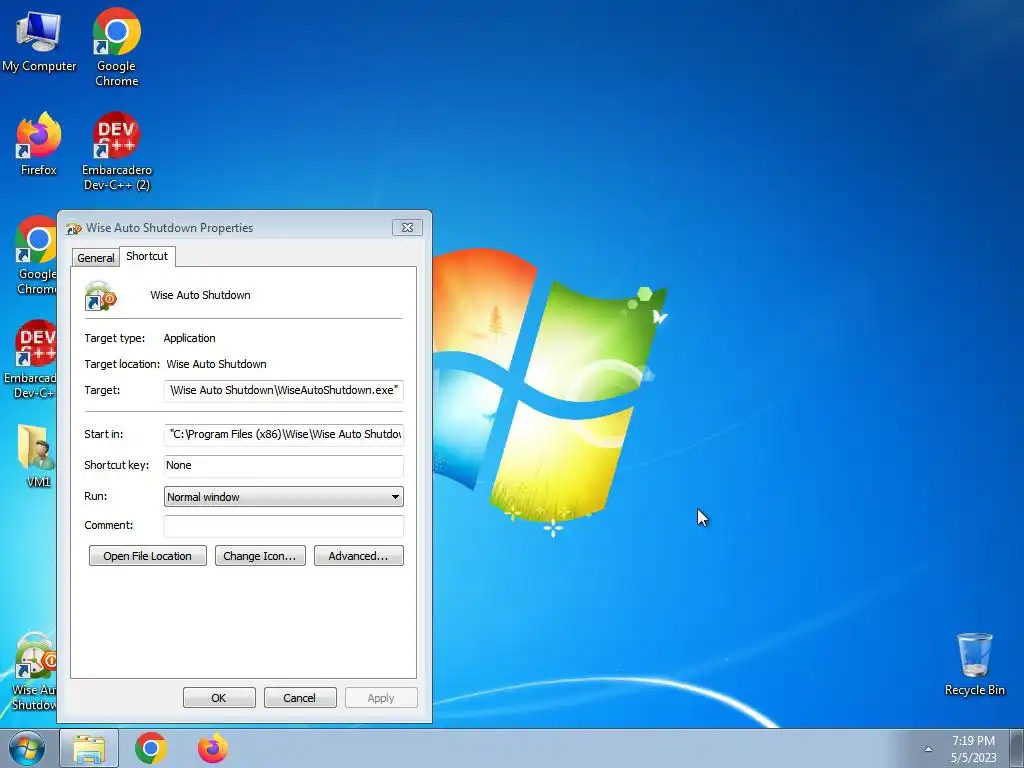Screen dimensions: 1024x768
Task: Select Embarcadero Dev-C++ (2) desktop shortcut
Action: [x=116, y=152]
